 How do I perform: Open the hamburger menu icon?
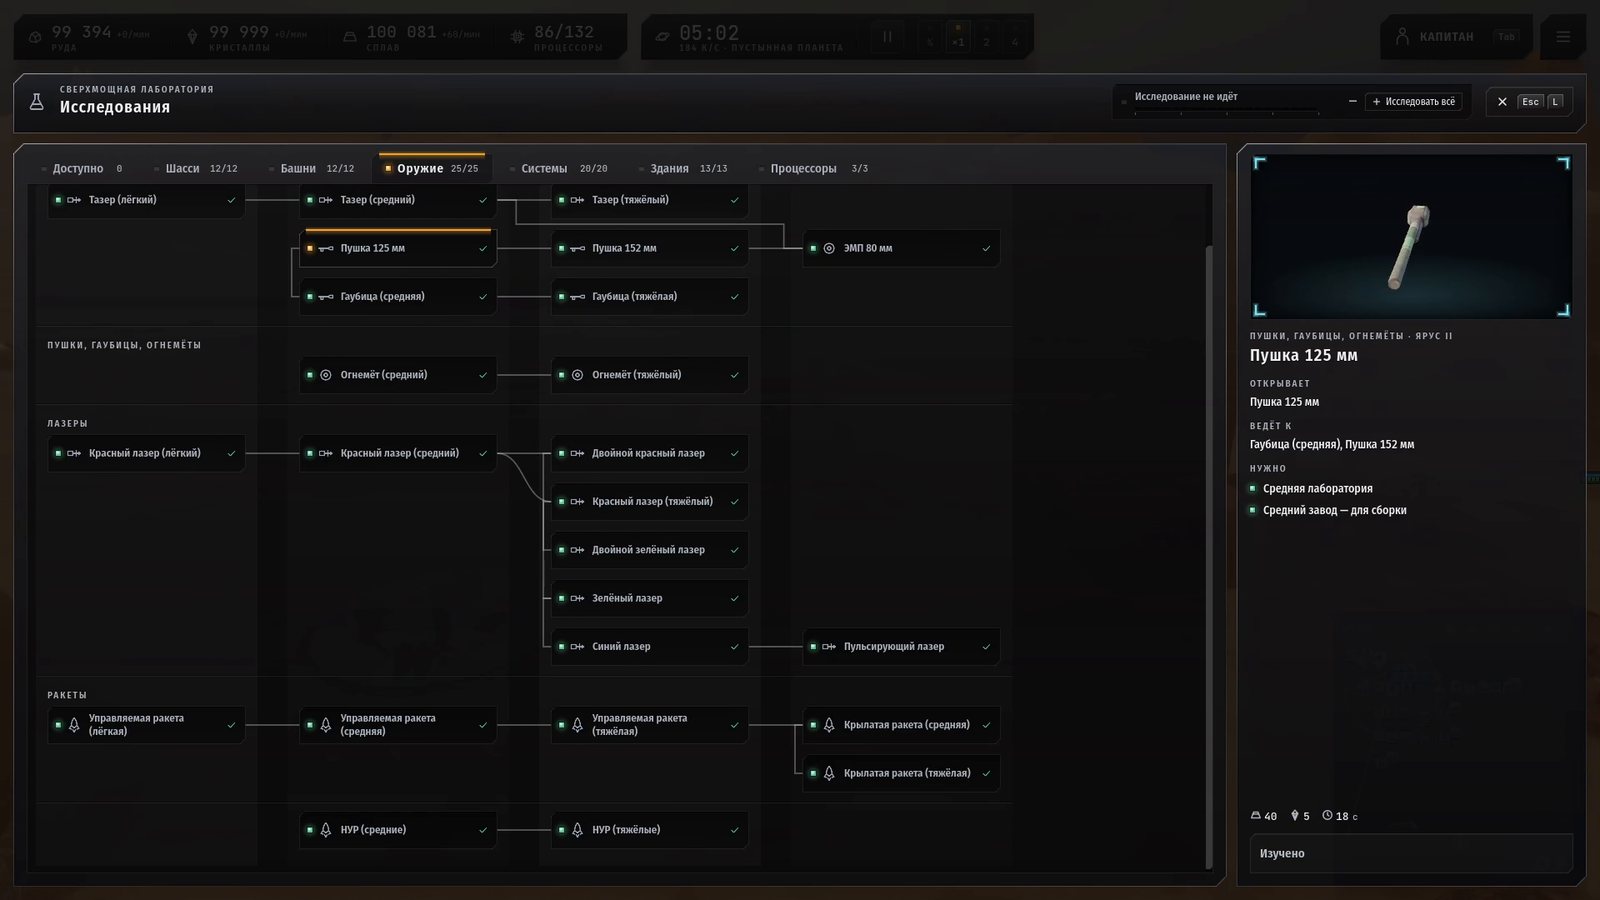[1563, 37]
